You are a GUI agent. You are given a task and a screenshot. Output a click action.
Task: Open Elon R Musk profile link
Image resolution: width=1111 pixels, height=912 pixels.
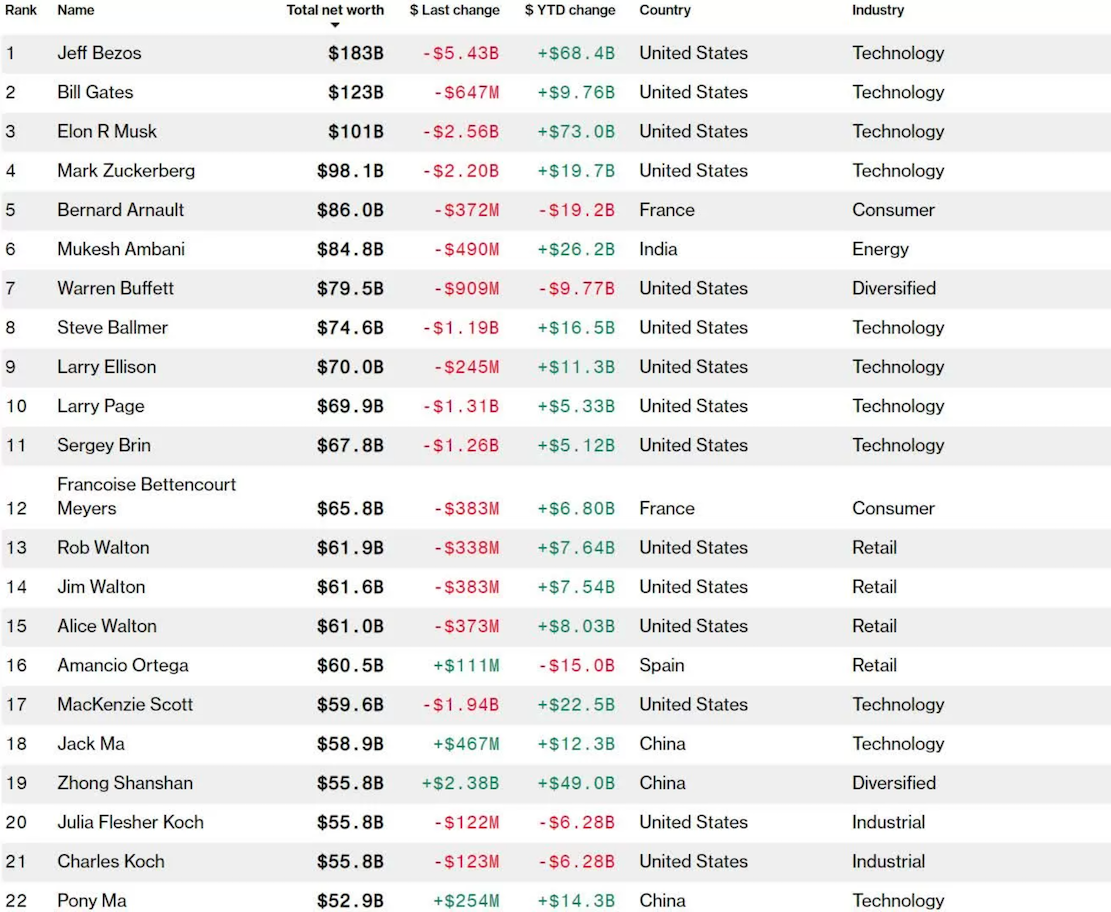click(107, 131)
